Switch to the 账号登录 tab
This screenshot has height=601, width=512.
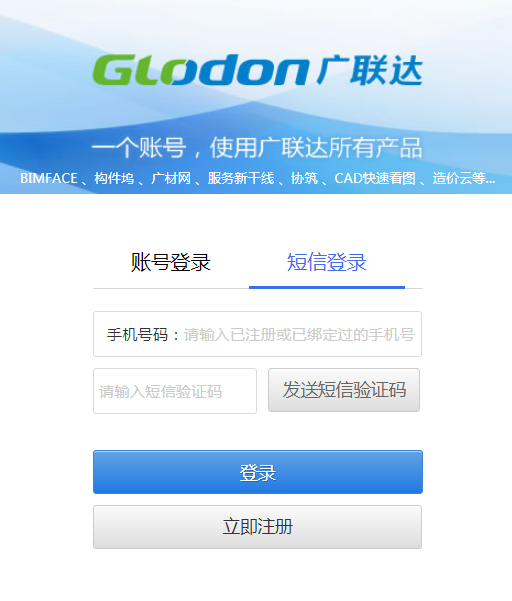(171, 263)
